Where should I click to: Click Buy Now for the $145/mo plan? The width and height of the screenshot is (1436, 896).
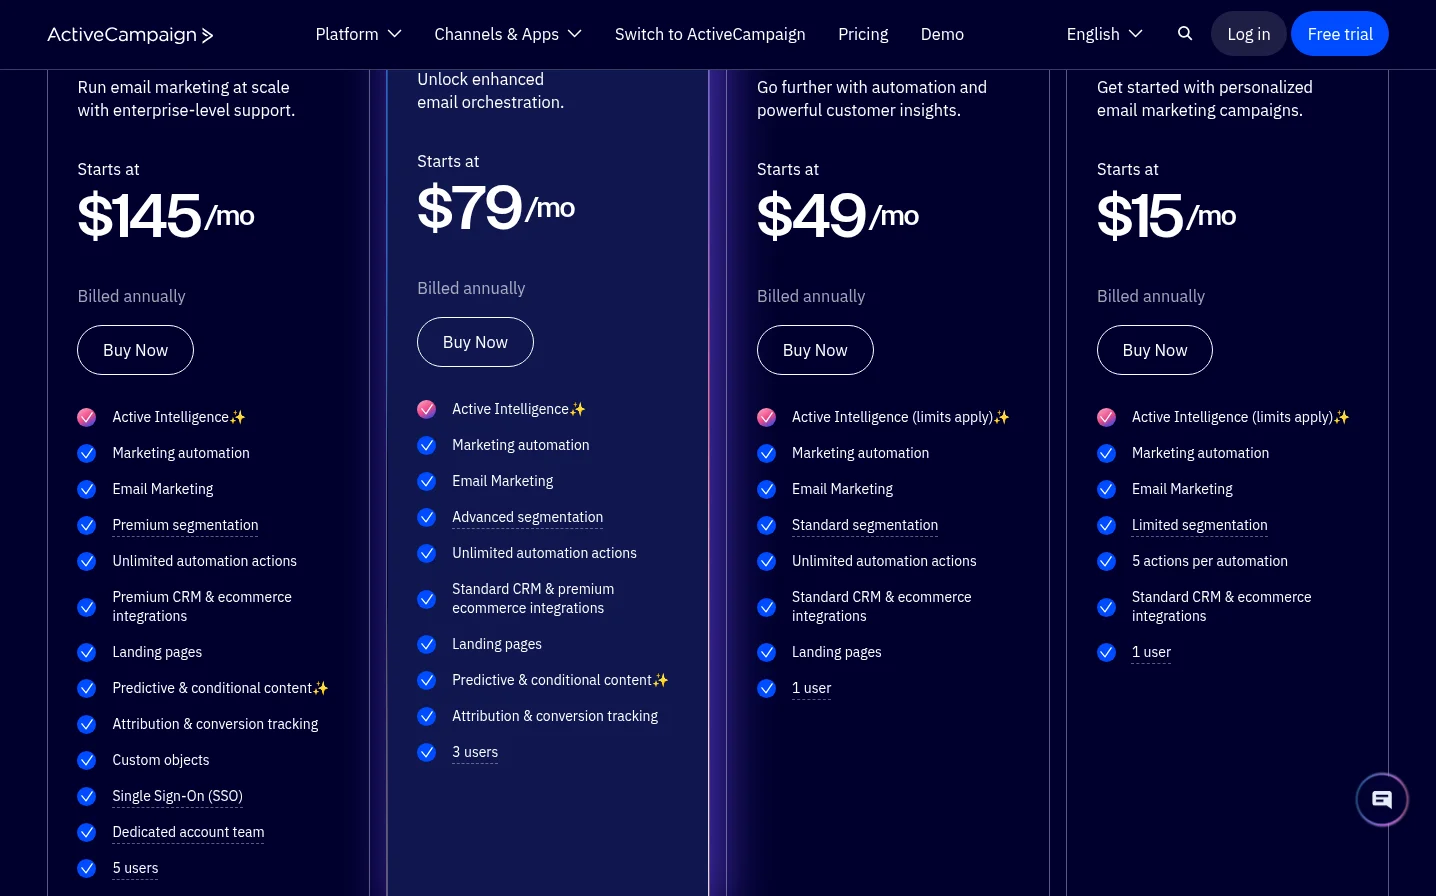(135, 350)
